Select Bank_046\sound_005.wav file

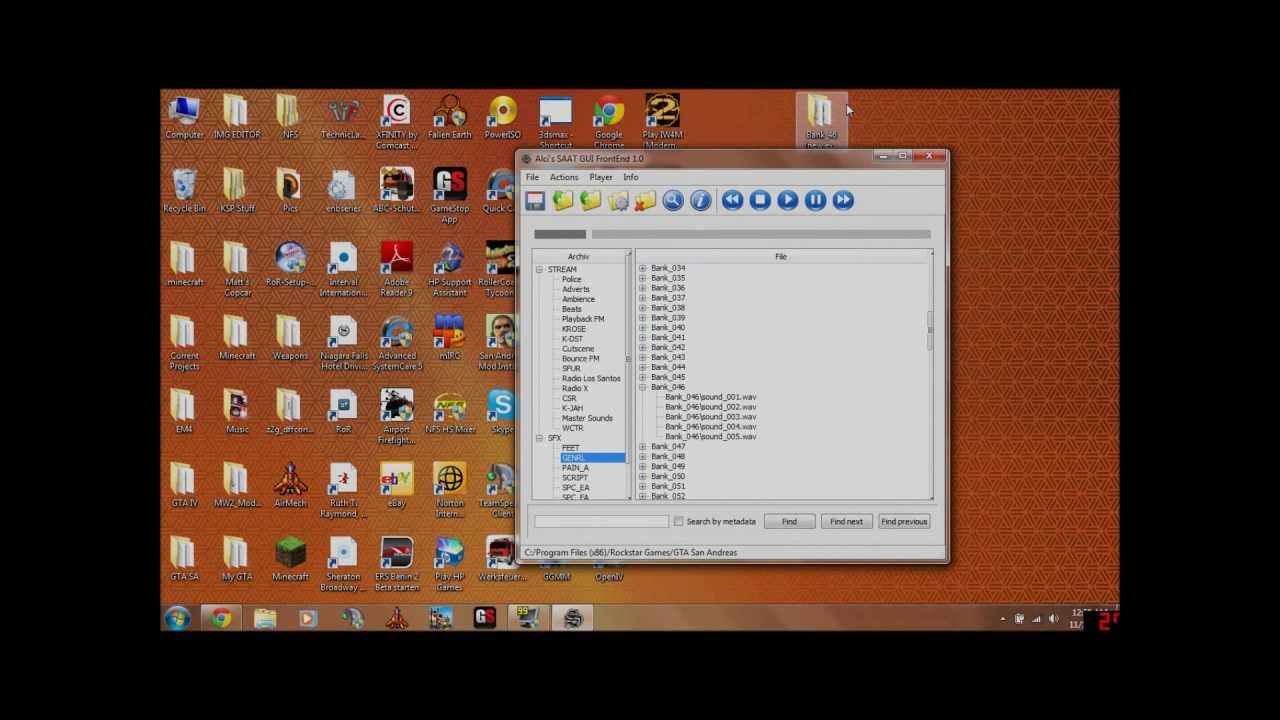711,437
